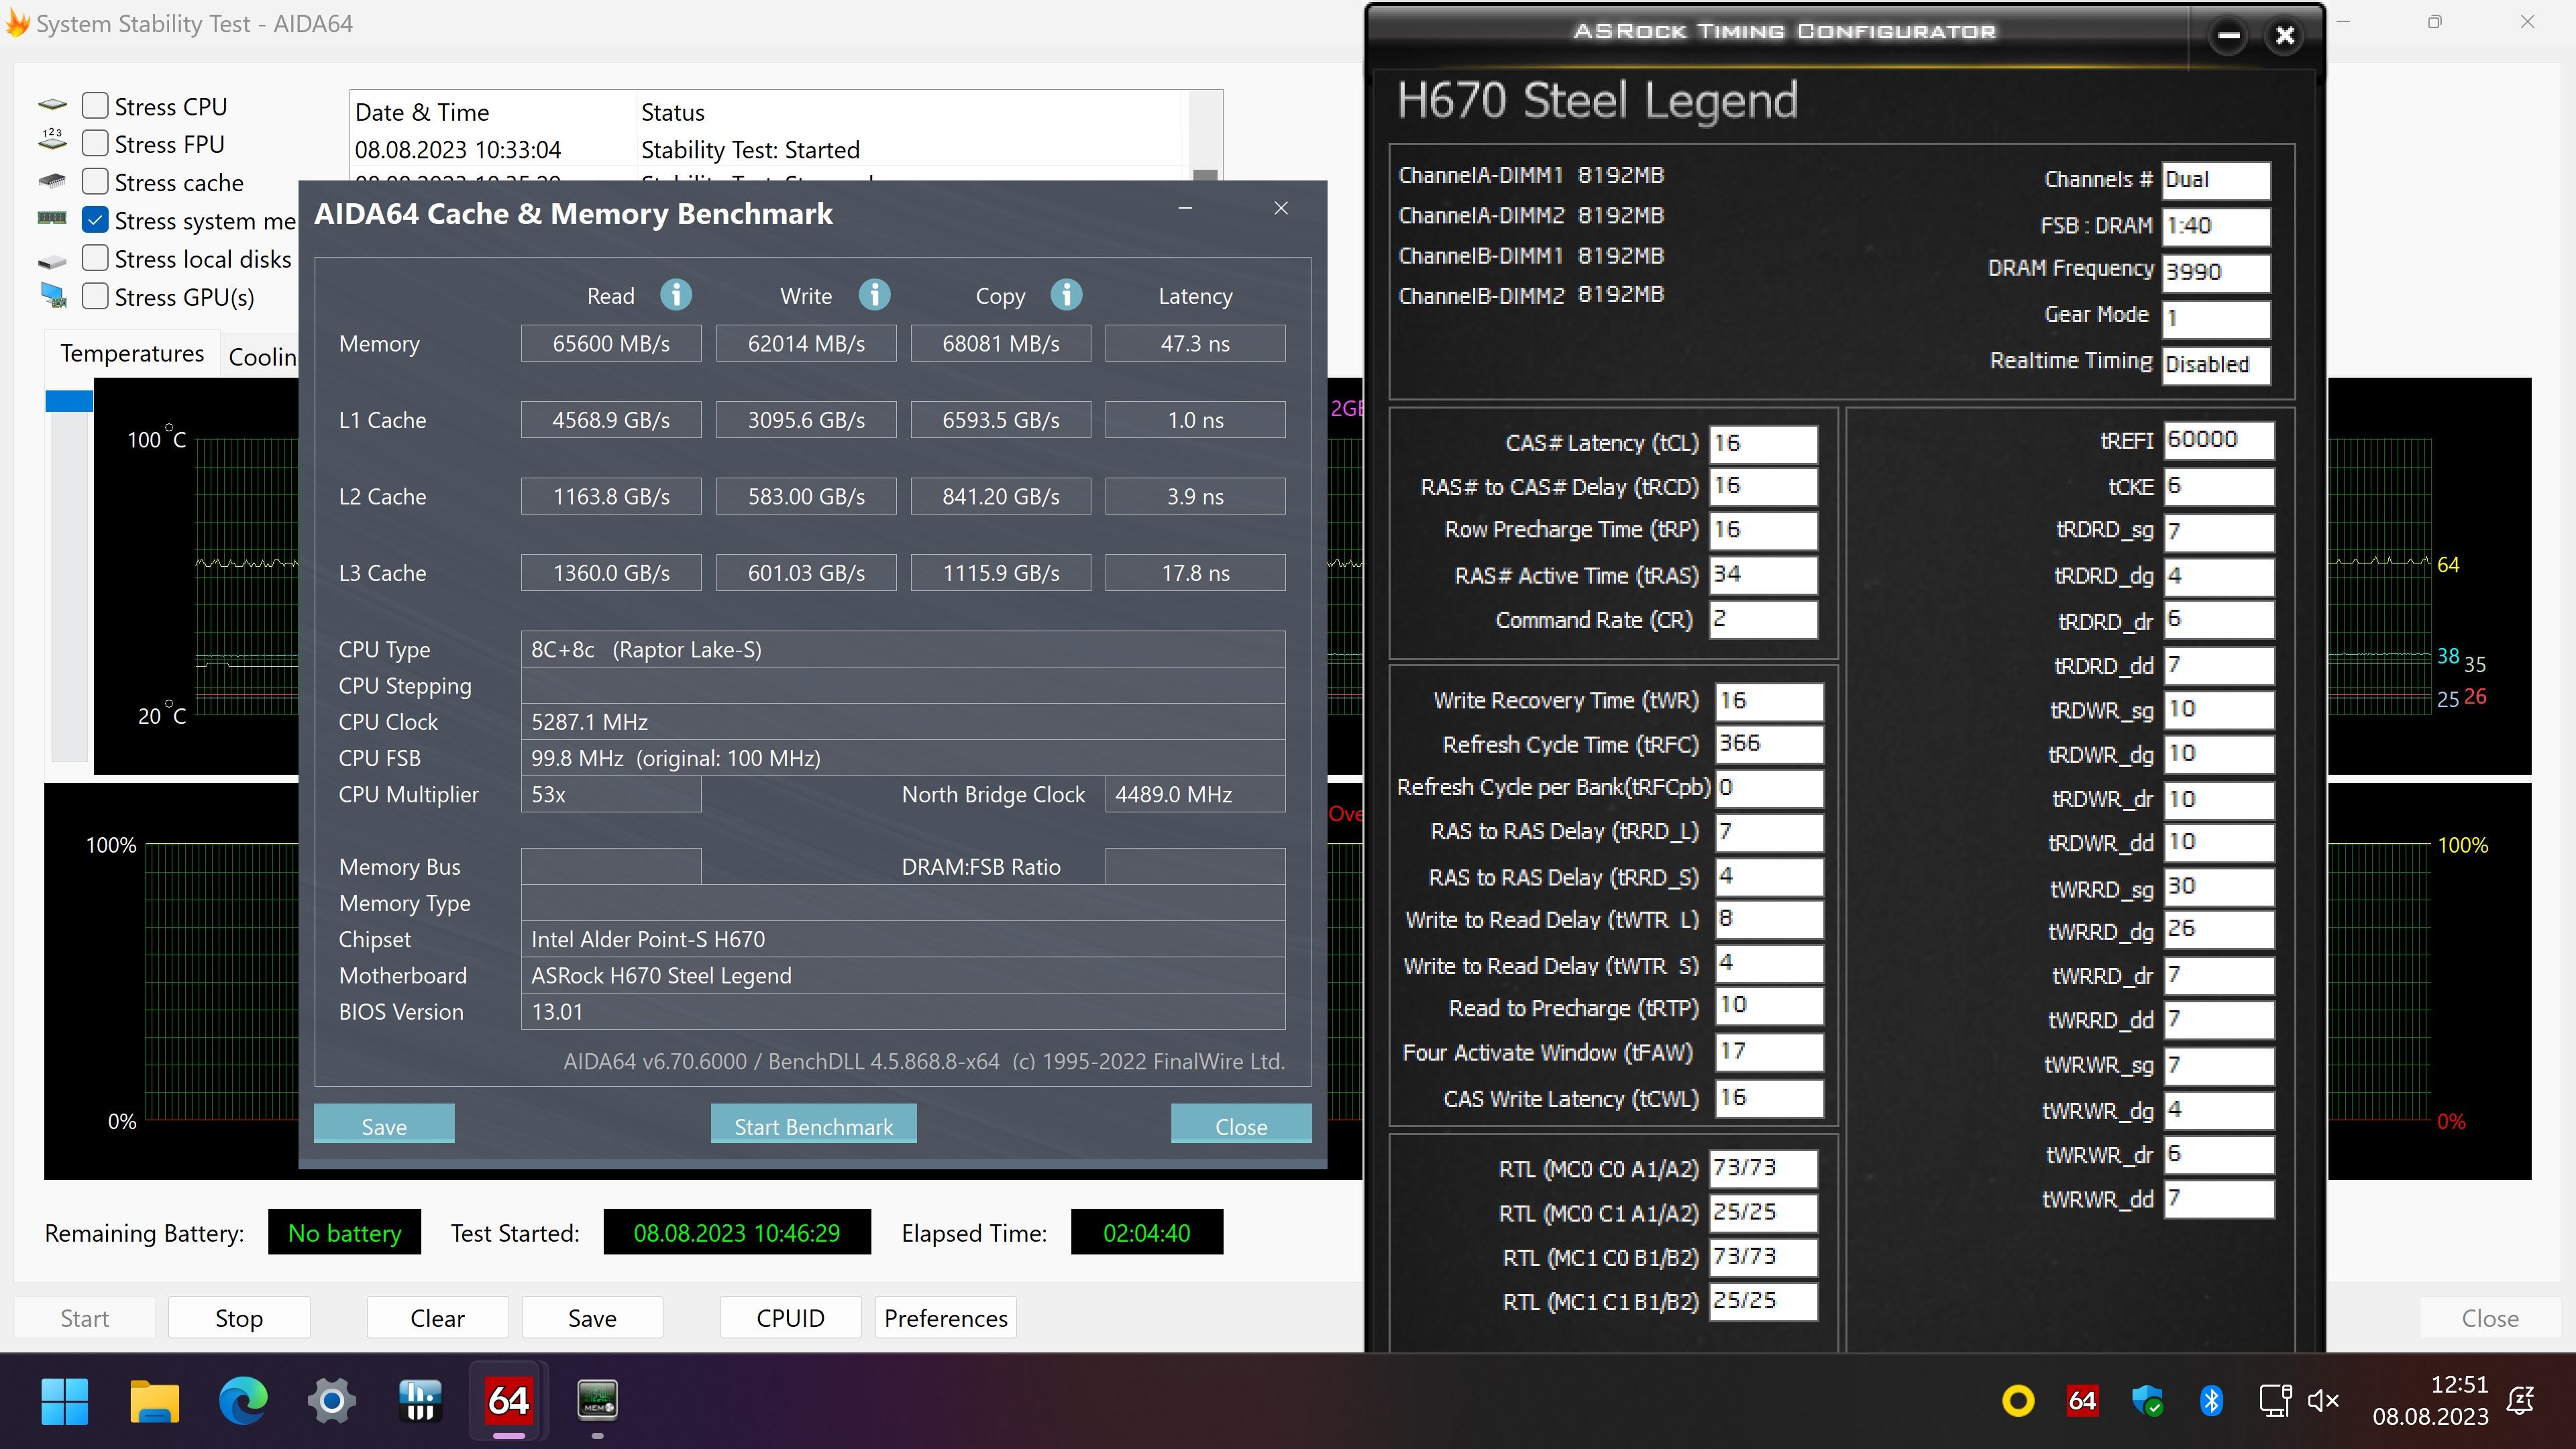Open Preferences in stability test
The image size is (2576, 1449).
pos(946,1318)
